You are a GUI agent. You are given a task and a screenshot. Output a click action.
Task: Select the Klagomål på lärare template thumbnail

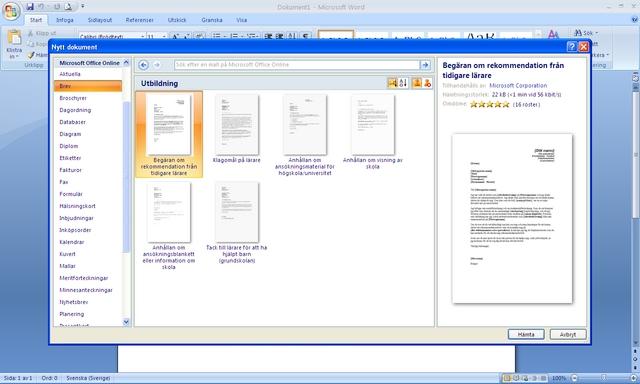click(237, 129)
